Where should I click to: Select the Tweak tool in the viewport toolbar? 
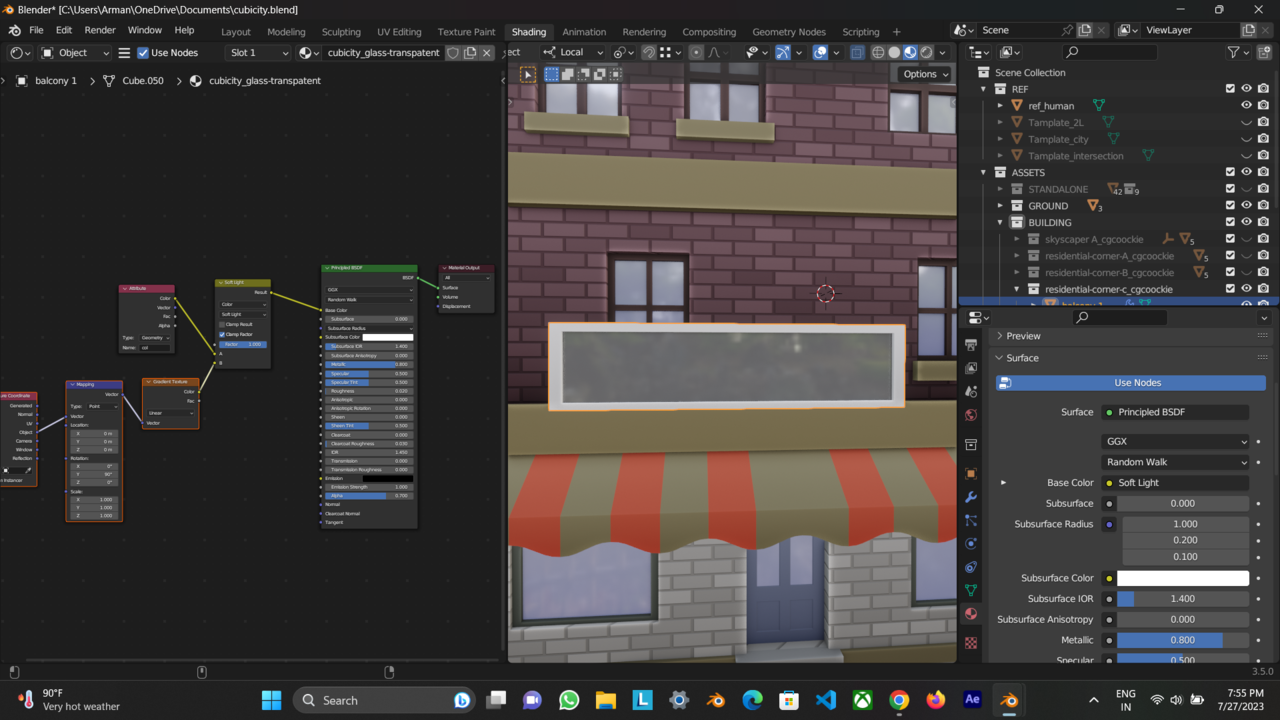[527, 73]
